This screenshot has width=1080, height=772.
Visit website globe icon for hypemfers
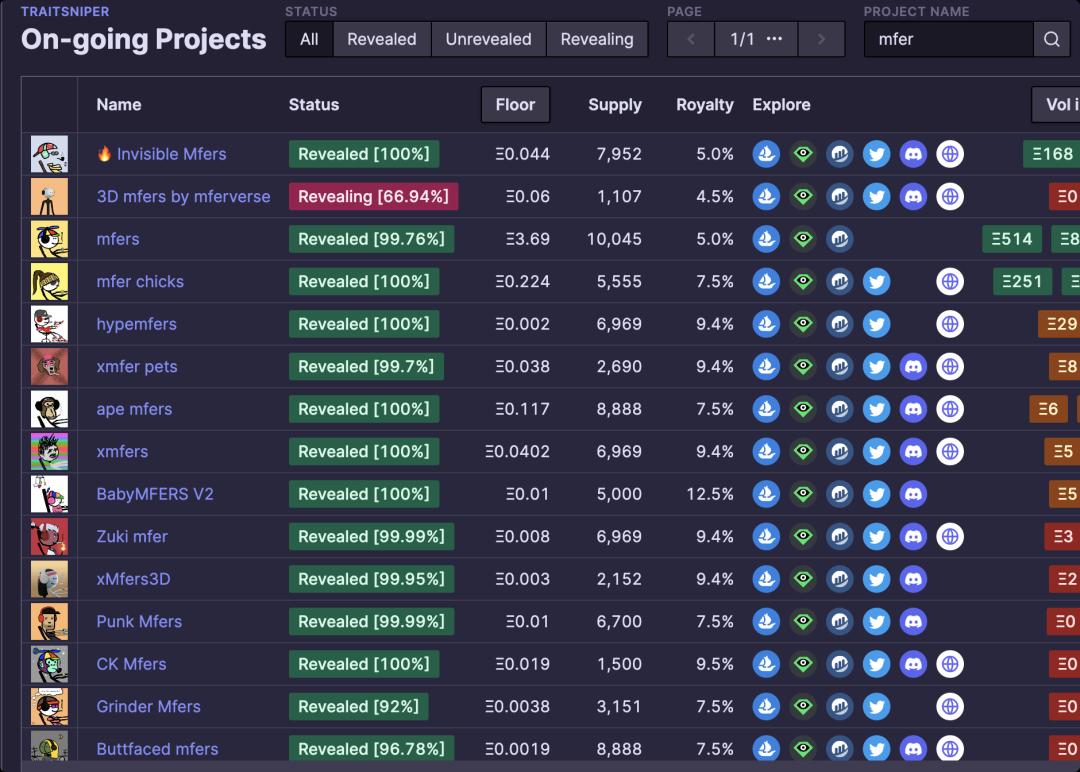[x=950, y=324]
